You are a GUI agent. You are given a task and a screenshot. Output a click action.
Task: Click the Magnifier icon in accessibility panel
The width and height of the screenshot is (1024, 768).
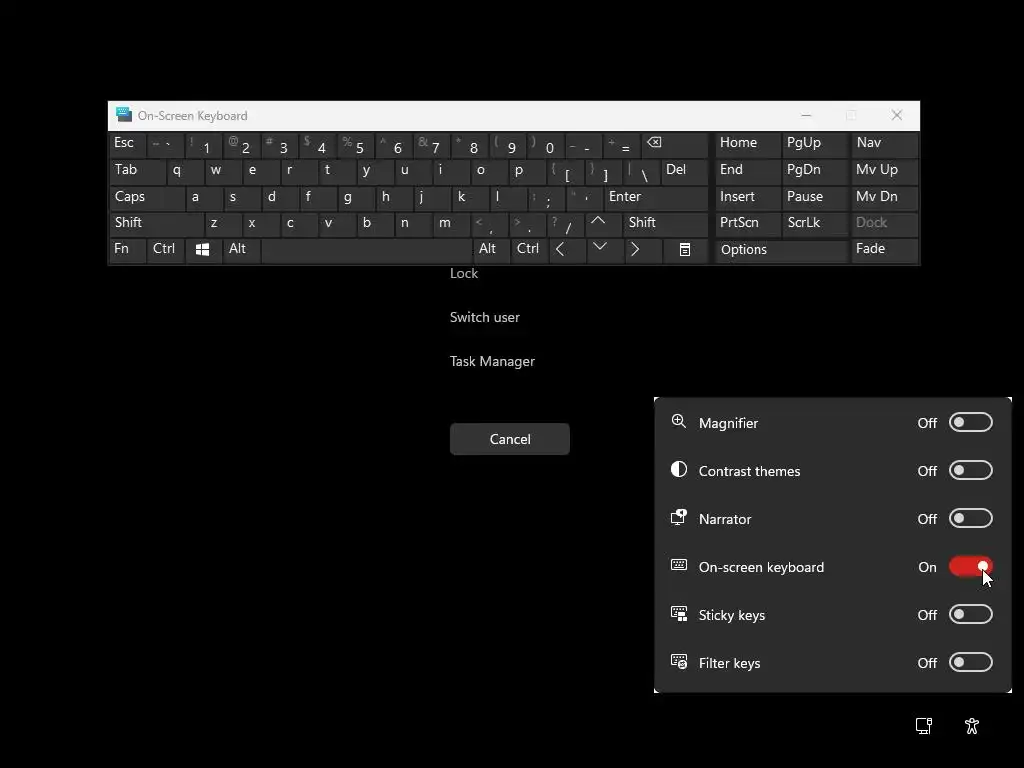point(679,422)
